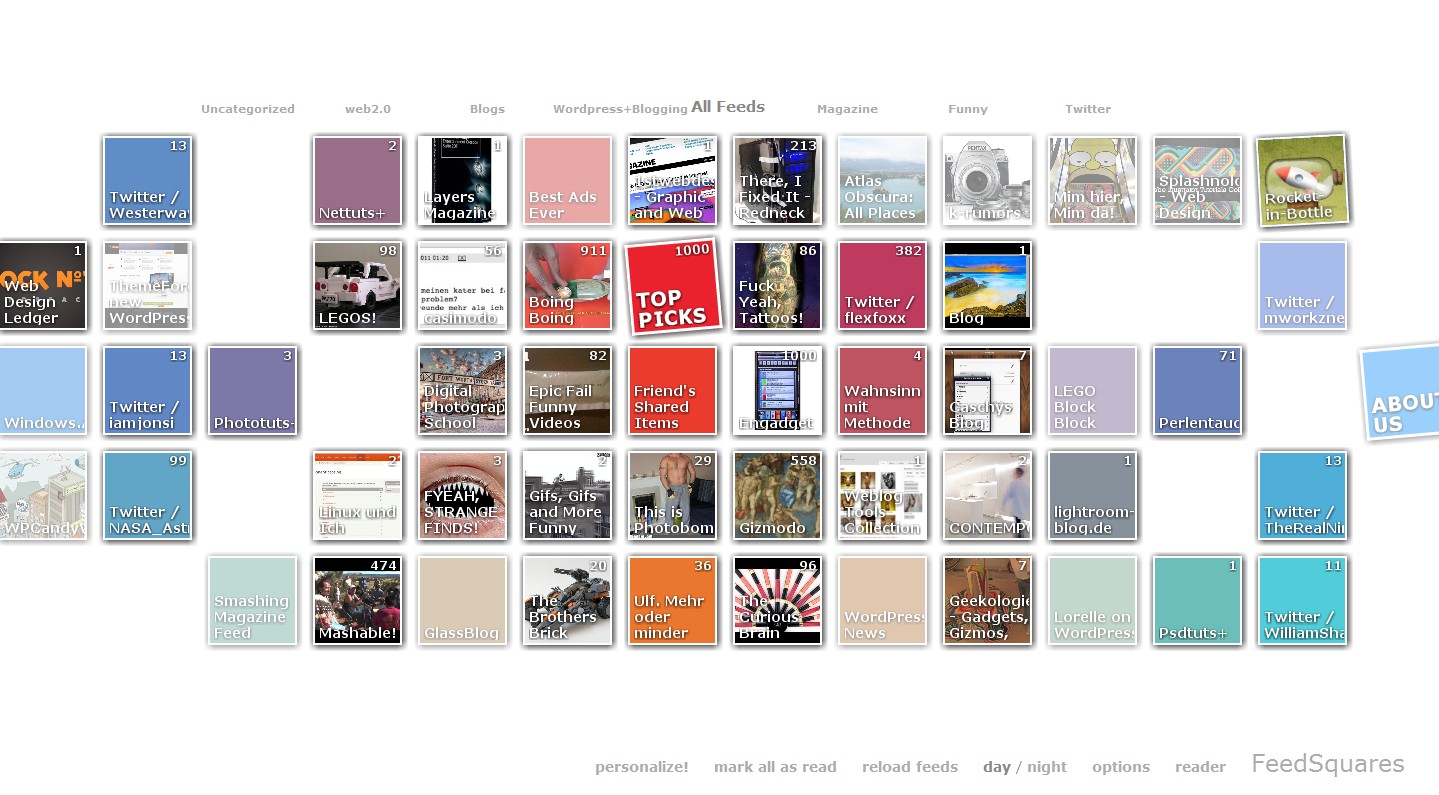Open the Rocket-in-Bottle feed tile
The width and height of the screenshot is (1439, 795).
pyautogui.click(x=1301, y=181)
